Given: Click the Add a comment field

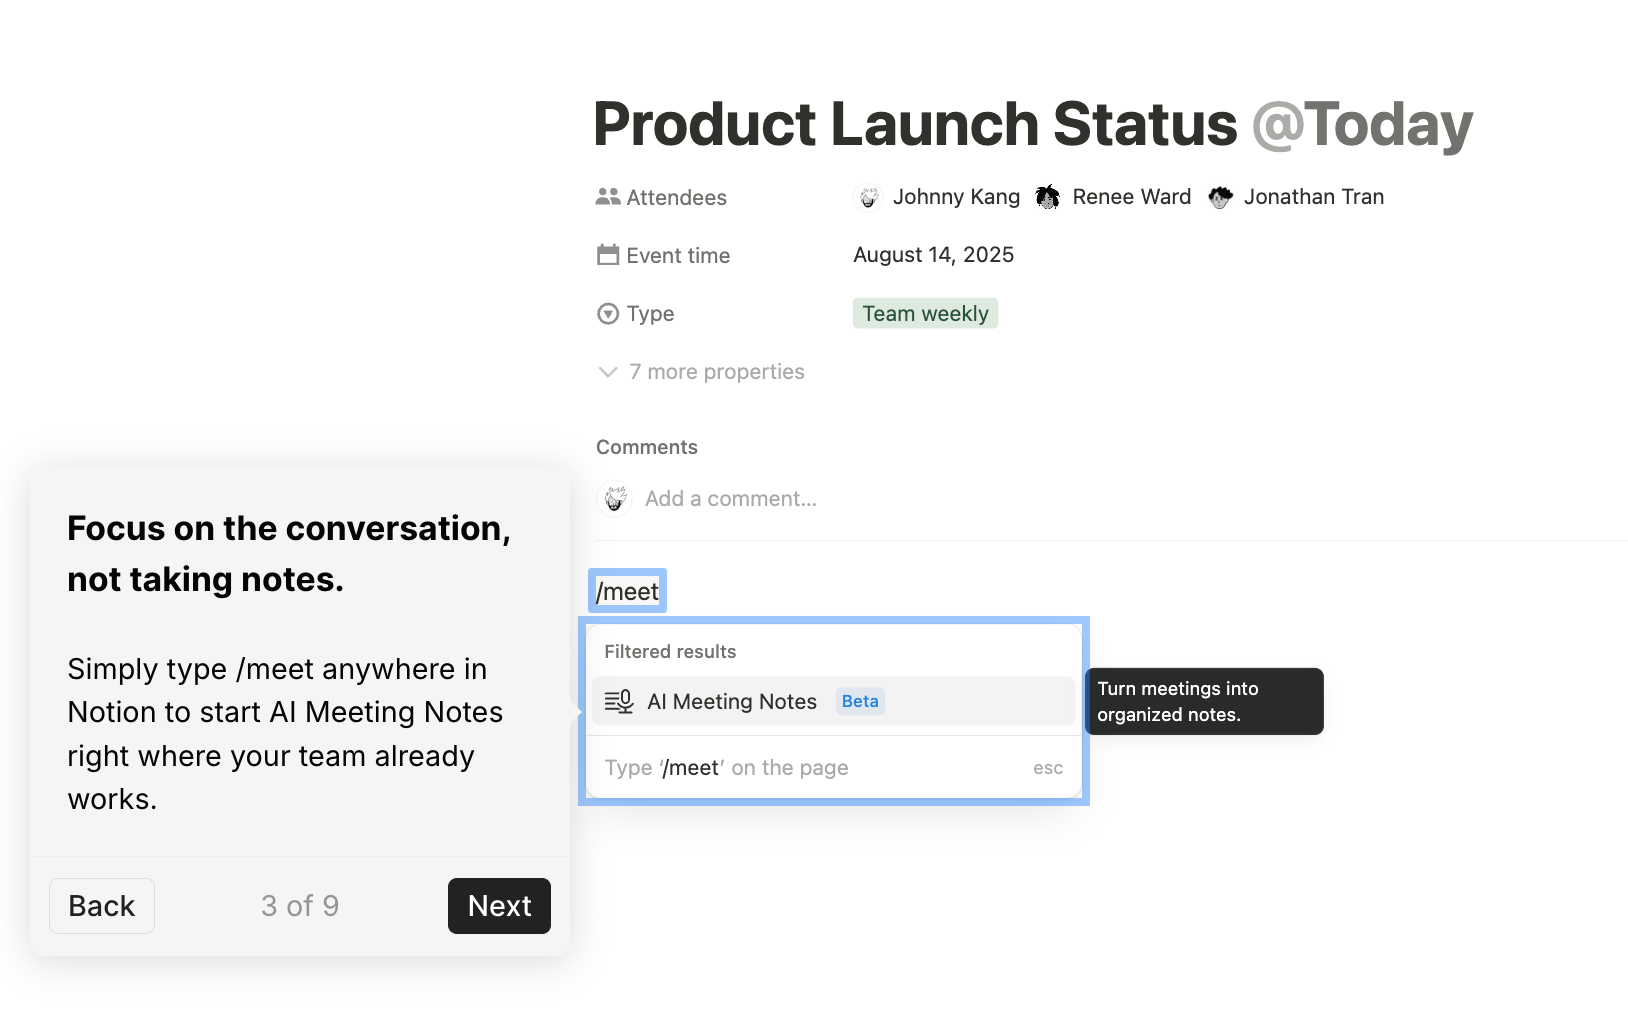Looking at the screenshot, I should (x=731, y=498).
